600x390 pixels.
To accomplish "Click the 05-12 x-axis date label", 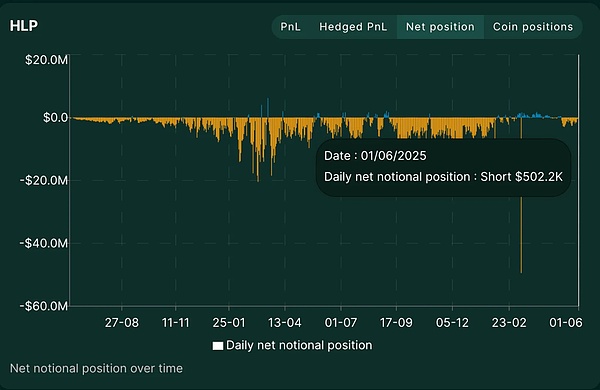I will coord(452,323).
